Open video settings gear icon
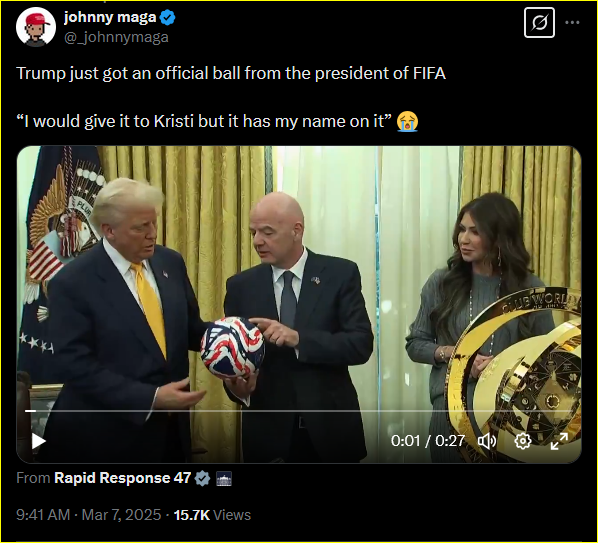The height and width of the screenshot is (543, 598). (522, 441)
